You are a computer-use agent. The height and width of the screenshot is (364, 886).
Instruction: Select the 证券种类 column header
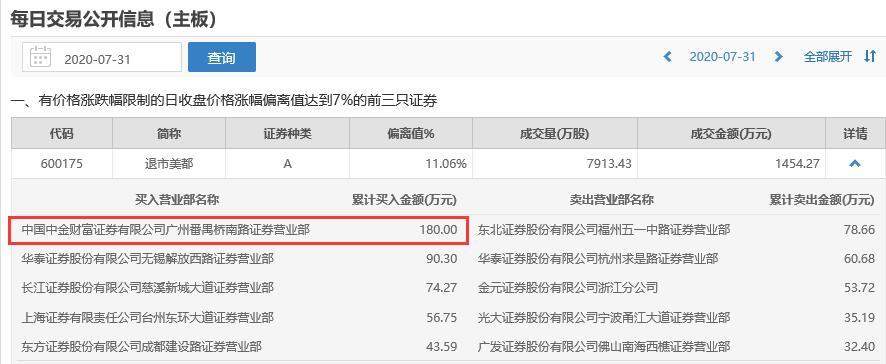[x=287, y=133]
